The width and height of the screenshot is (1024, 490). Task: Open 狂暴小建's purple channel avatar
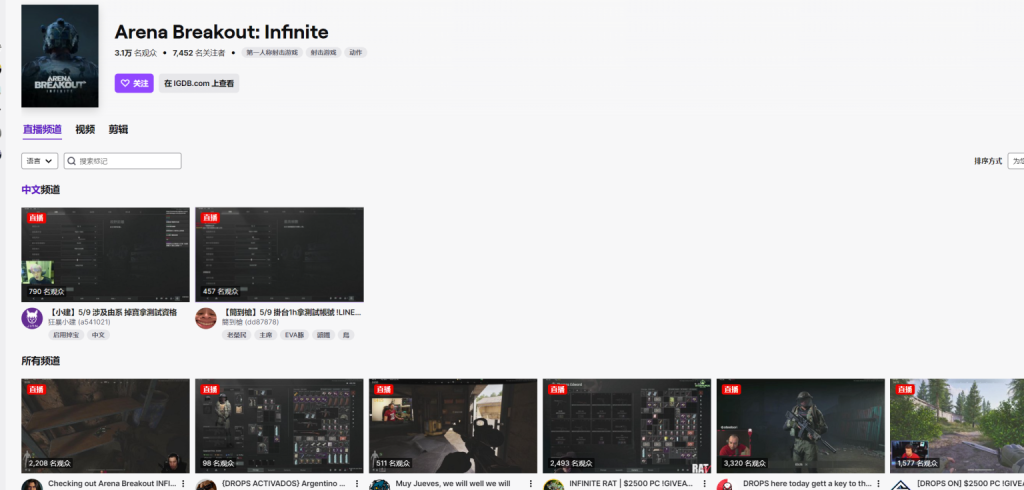[32, 318]
